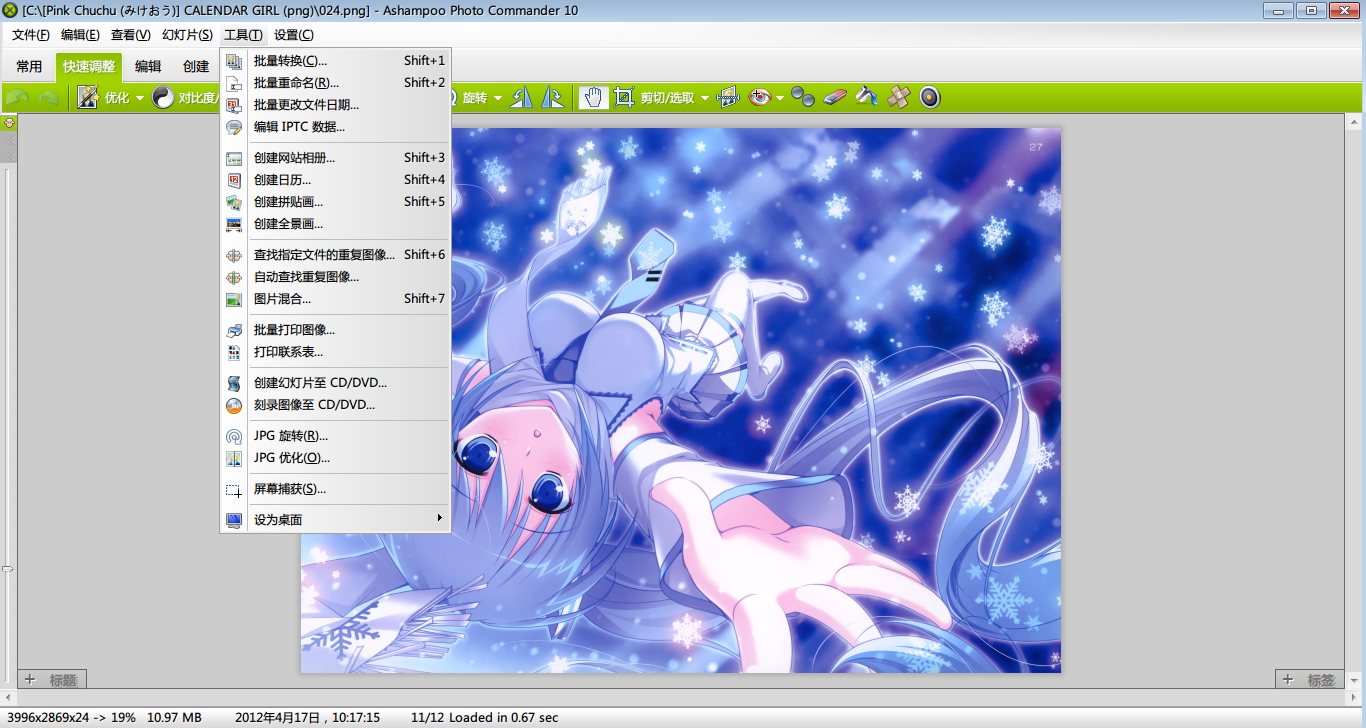Click the create web album icon
Image resolution: width=1366 pixels, height=728 pixels.
[x=234, y=158]
